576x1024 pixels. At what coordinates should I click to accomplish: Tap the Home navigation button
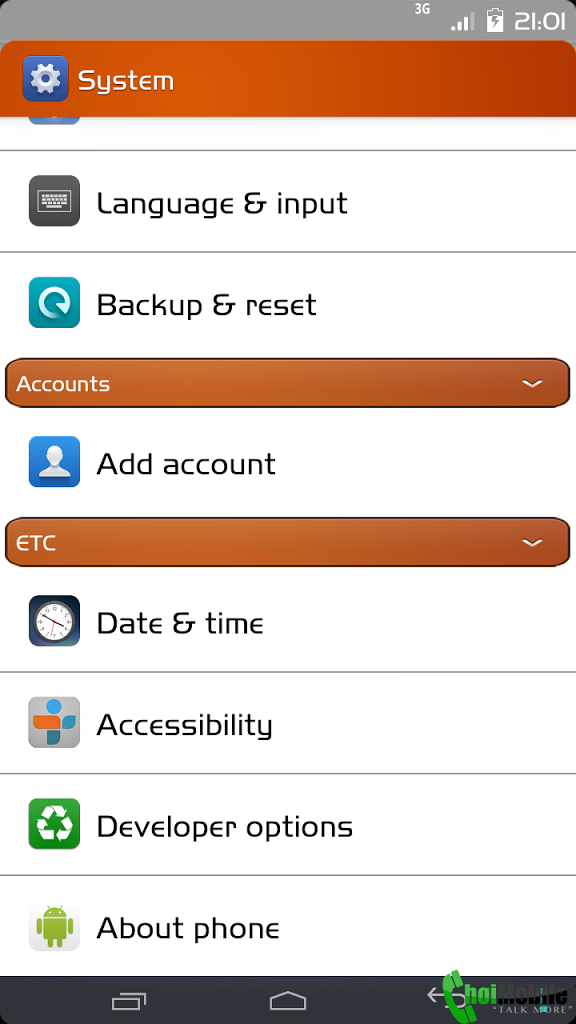point(288,1000)
